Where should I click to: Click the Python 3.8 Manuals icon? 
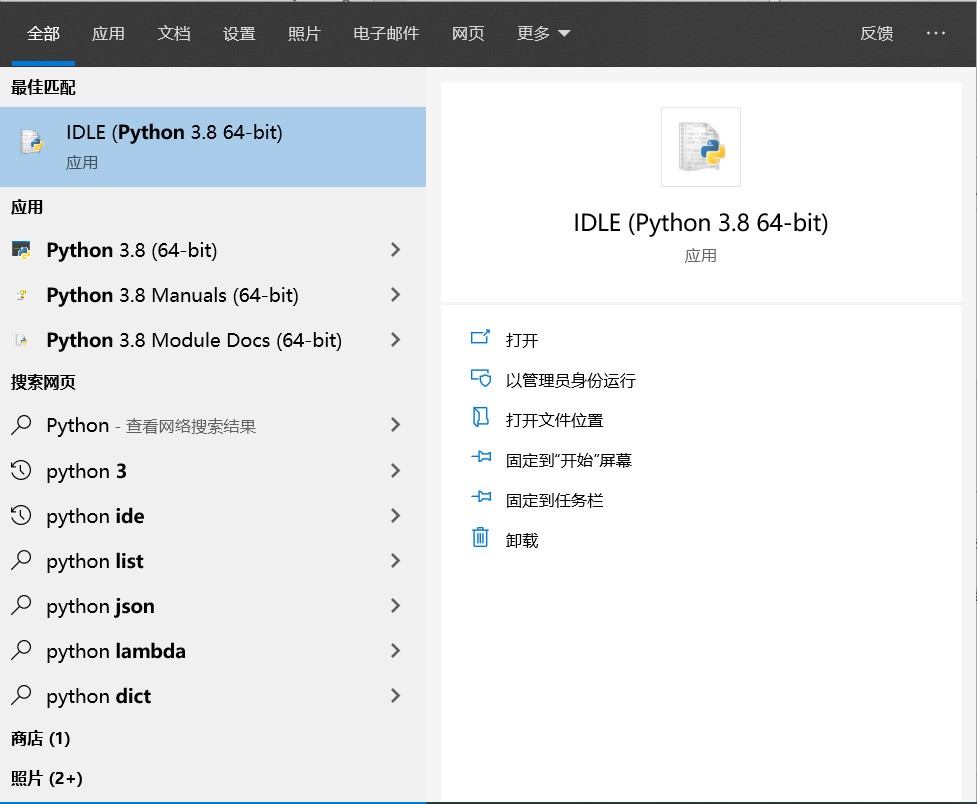point(21,295)
